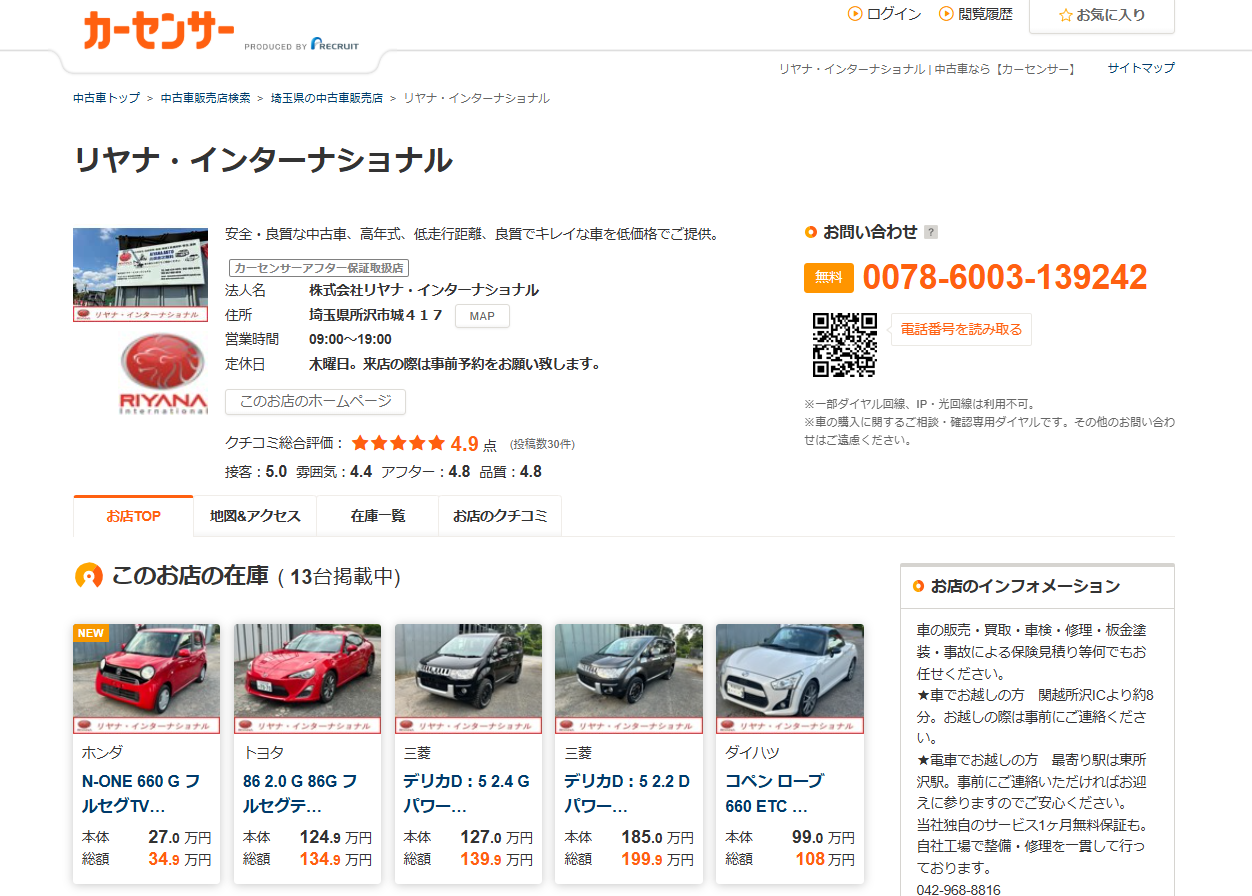1252x896 pixels.
Task: Switch to the 地図&アクセス tab
Action: coord(255,516)
